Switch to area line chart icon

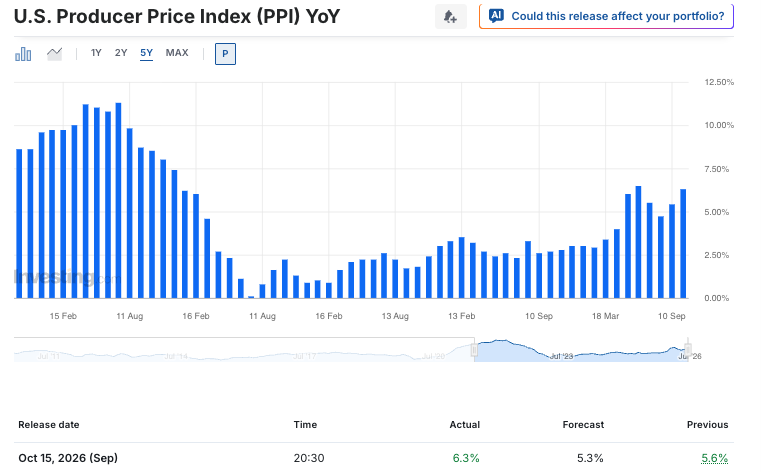tap(54, 53)
